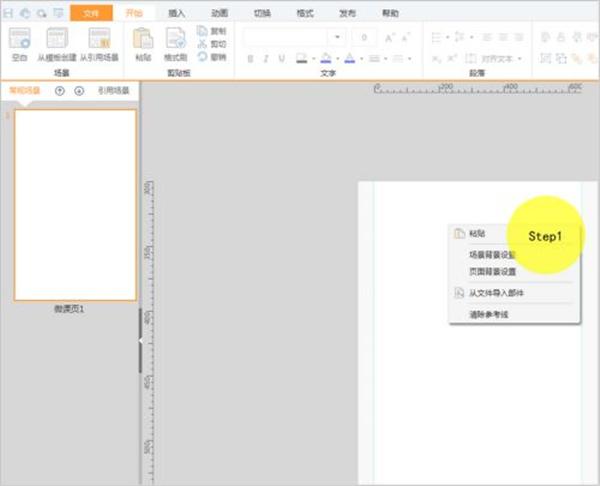The width and height of the screenshot is (600, 486).
Task: Open the font color A dropdown arrow
Action: [362, 59]
